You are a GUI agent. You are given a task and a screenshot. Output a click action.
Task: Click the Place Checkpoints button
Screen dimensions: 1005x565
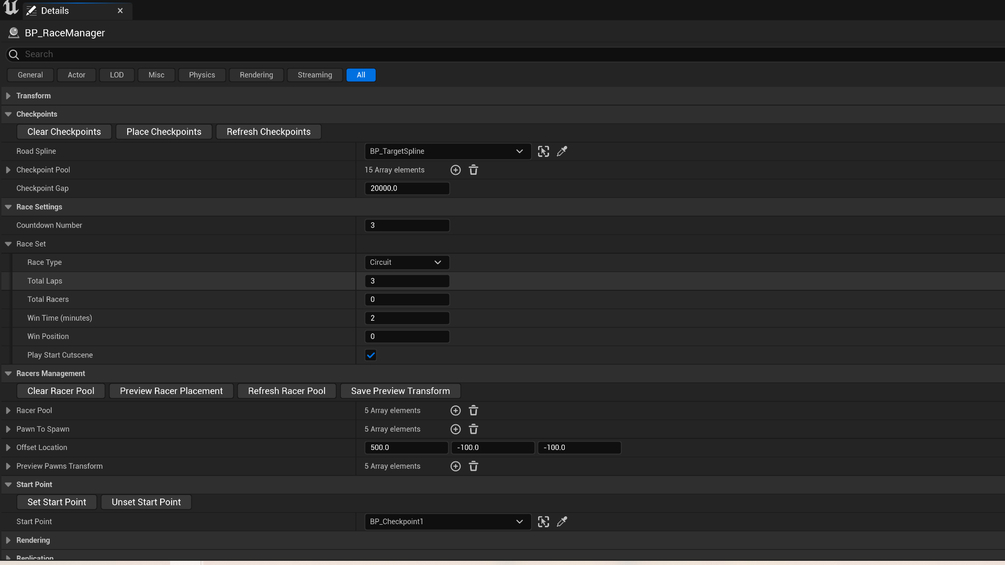tap(163, 132)
